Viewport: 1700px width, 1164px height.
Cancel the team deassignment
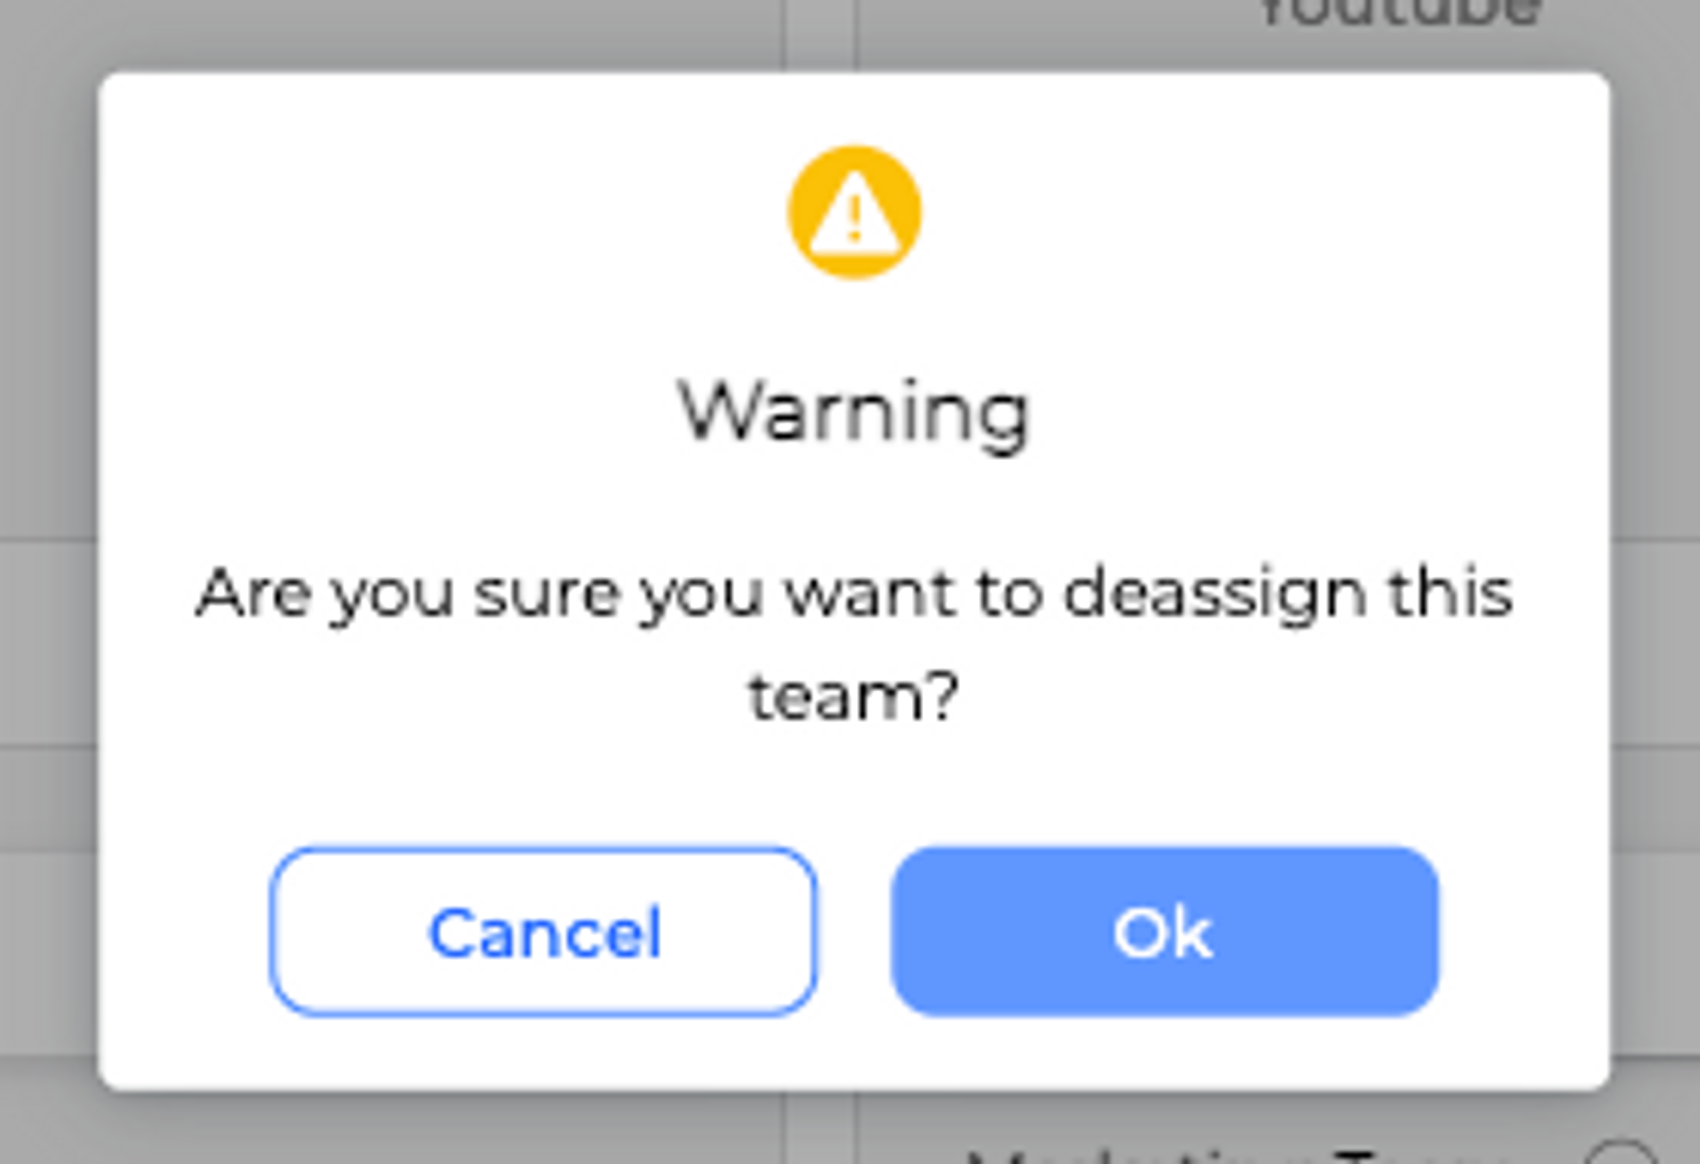(x=543, y=932)
